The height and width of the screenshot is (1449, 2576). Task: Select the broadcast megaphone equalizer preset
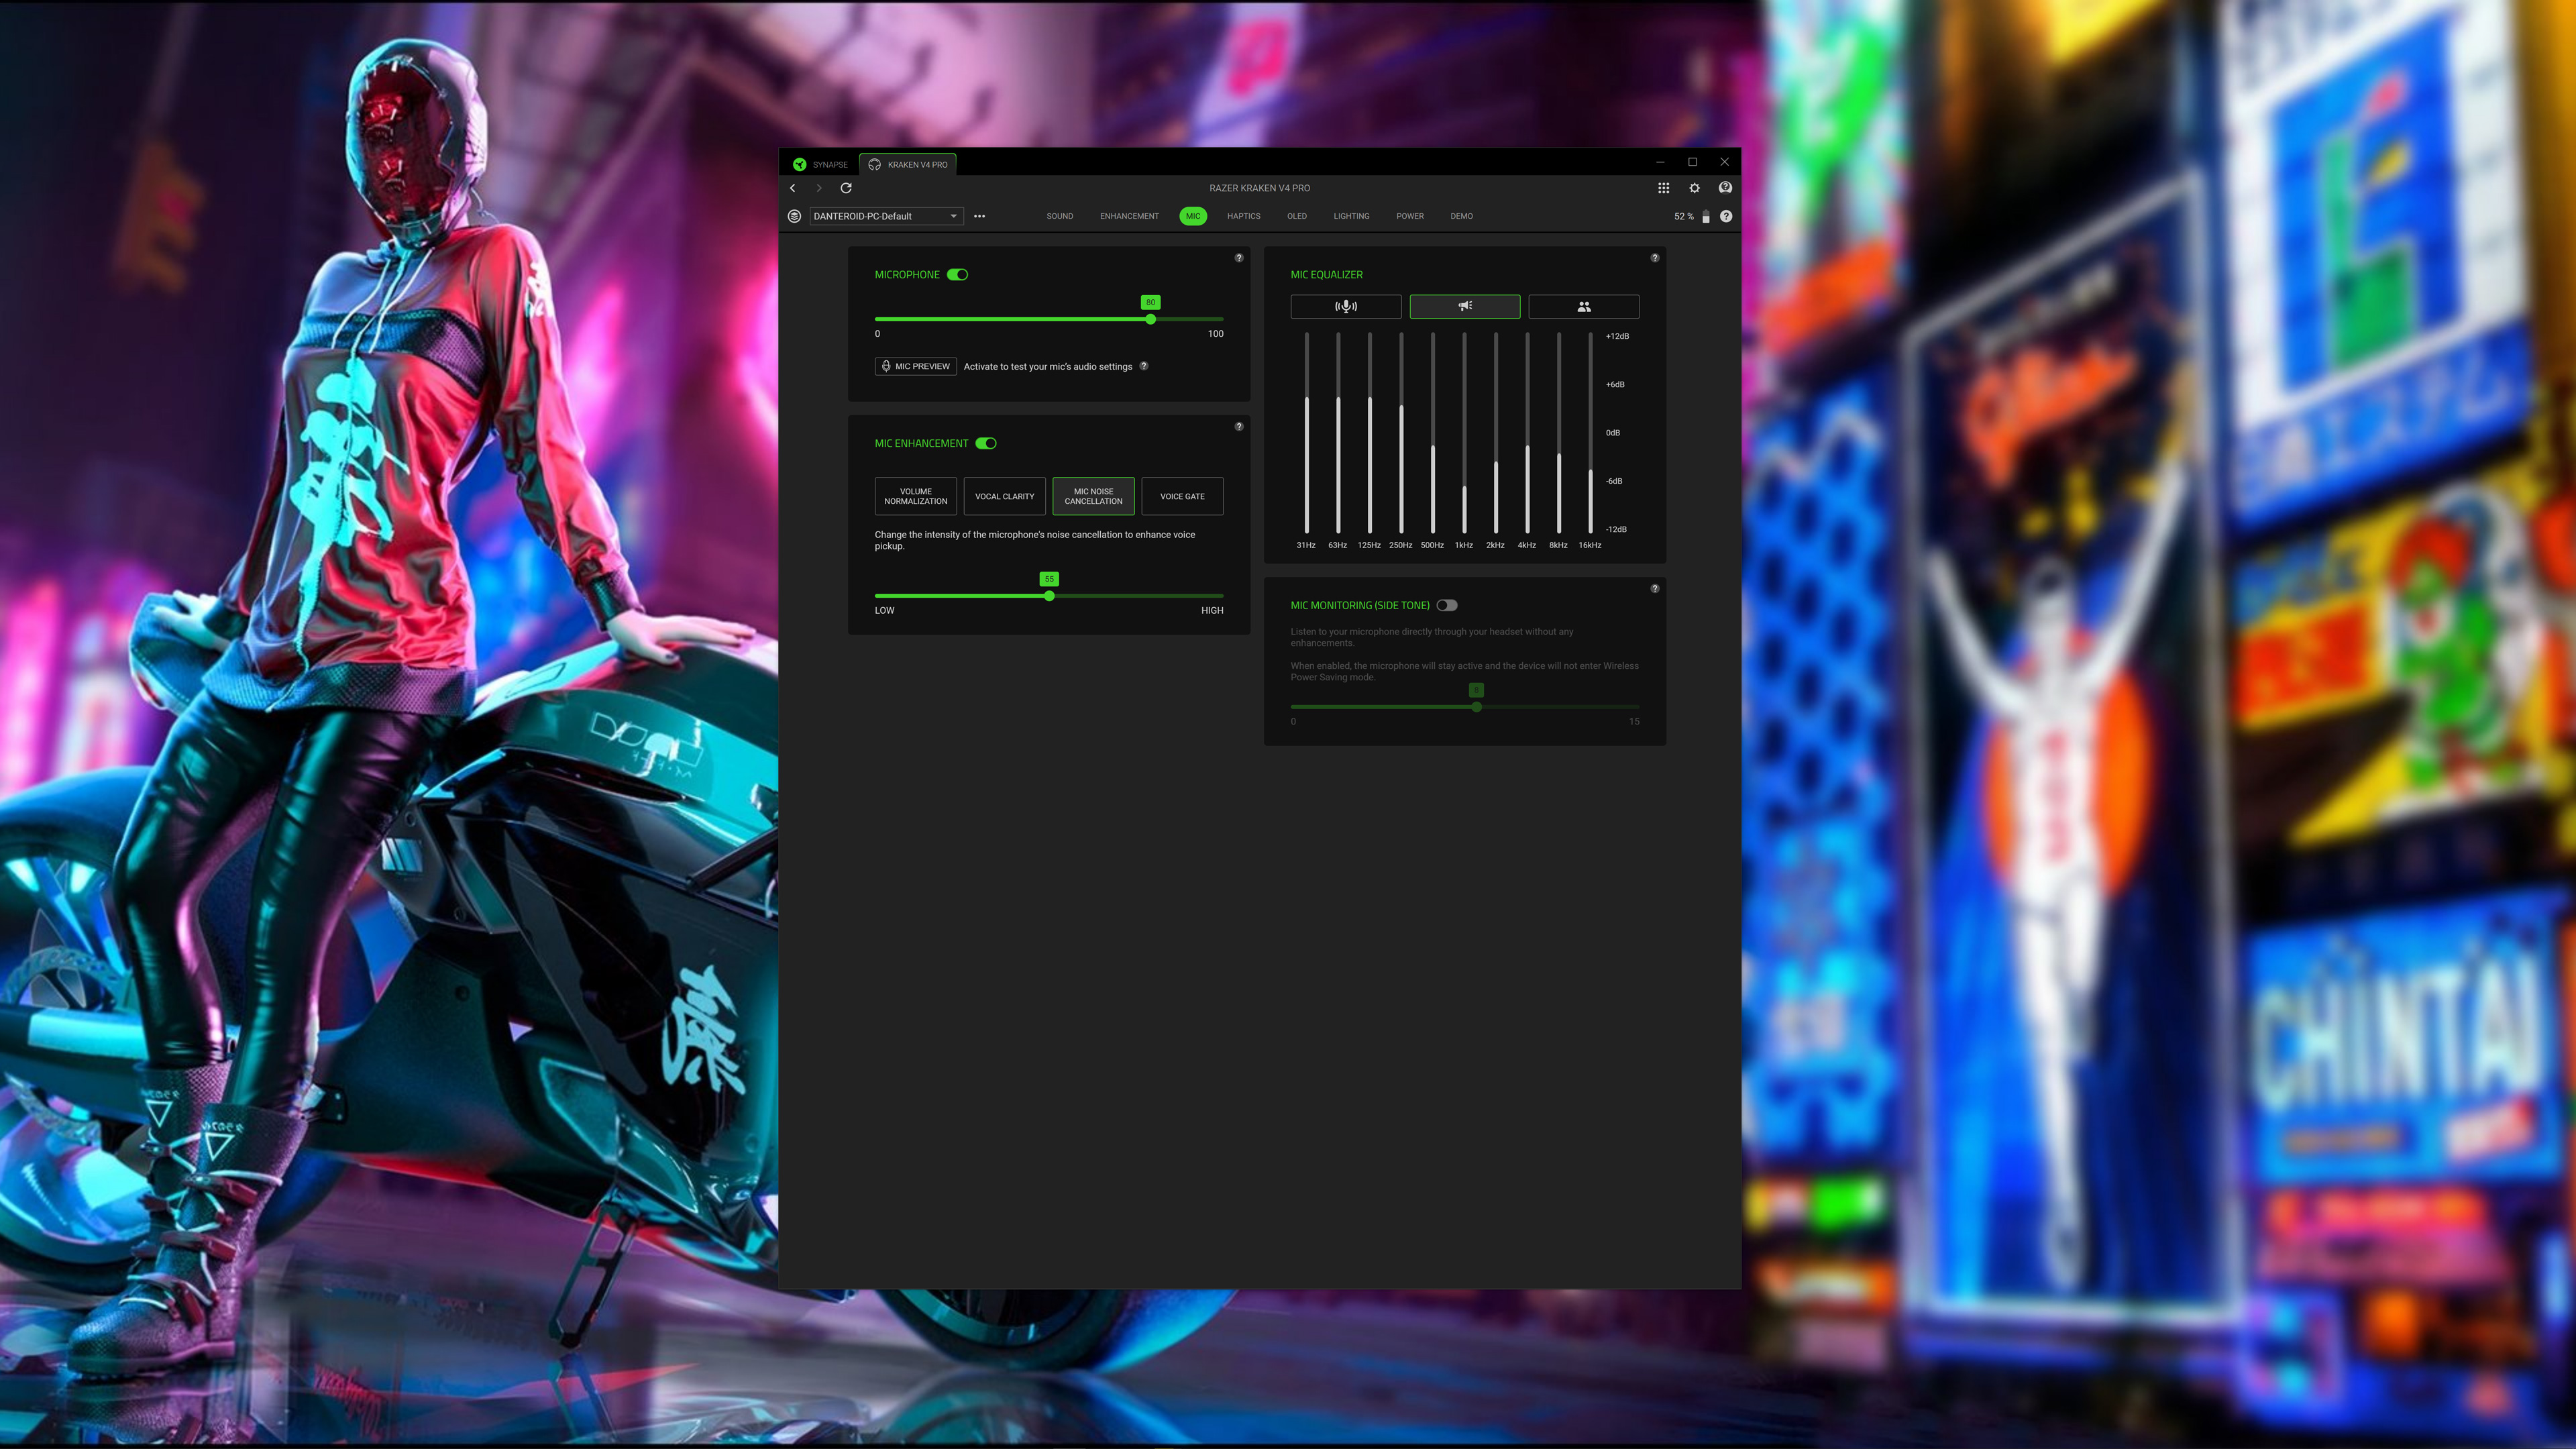(x=1465, y=307)
